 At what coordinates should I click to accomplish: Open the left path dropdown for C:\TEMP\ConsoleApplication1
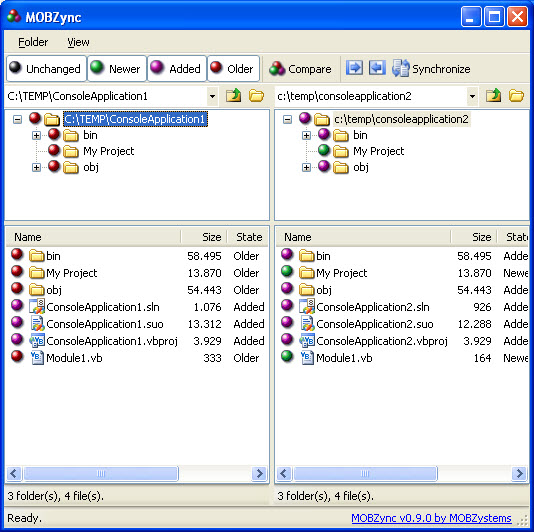(x=212, y=96)
